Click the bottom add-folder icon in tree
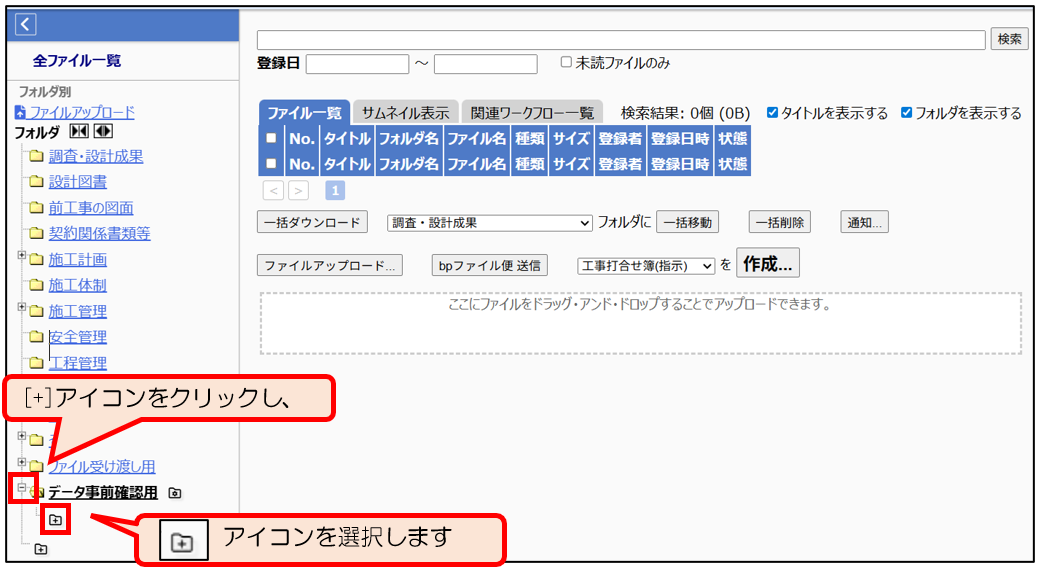The width and height of the screenshot is (1044, 571). click(40, 549)
